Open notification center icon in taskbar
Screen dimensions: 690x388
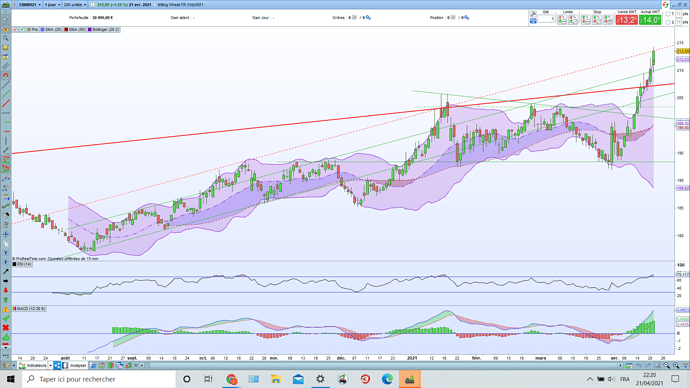[675, 379]
